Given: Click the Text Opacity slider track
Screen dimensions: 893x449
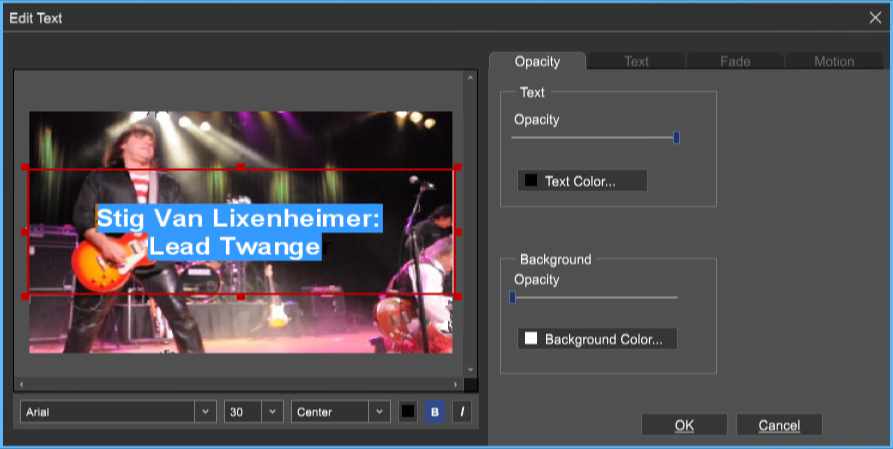Looking at the screenshot, I should (x=592, y=137).
